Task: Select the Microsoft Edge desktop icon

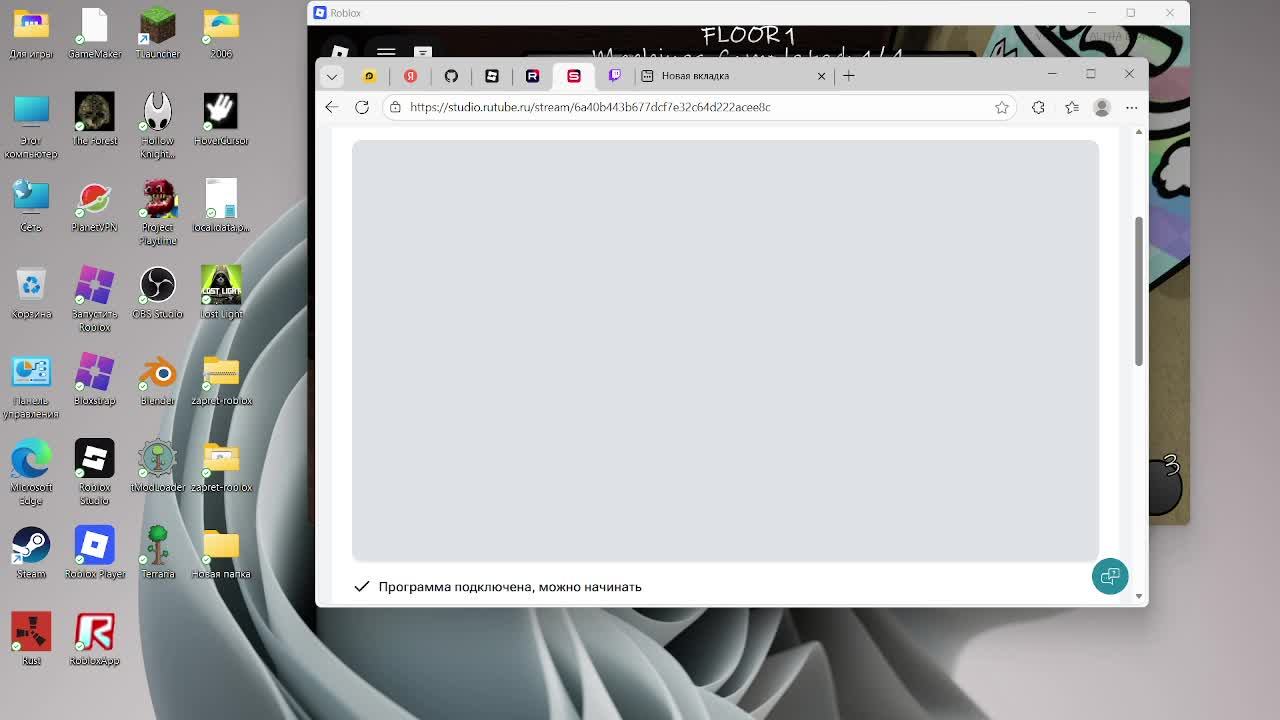Action: [x=31, y=474]
